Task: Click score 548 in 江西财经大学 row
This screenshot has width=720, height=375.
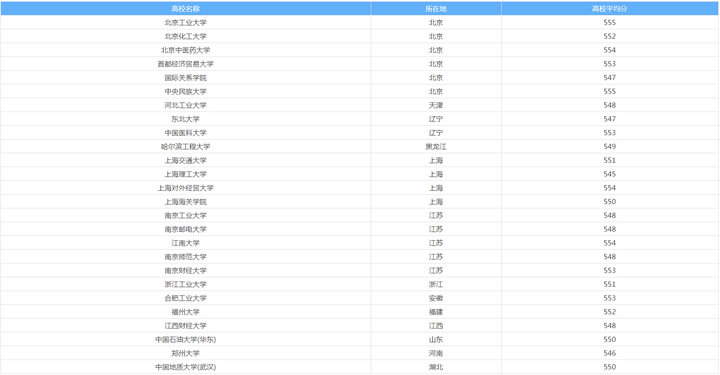Action: point(609,325)
